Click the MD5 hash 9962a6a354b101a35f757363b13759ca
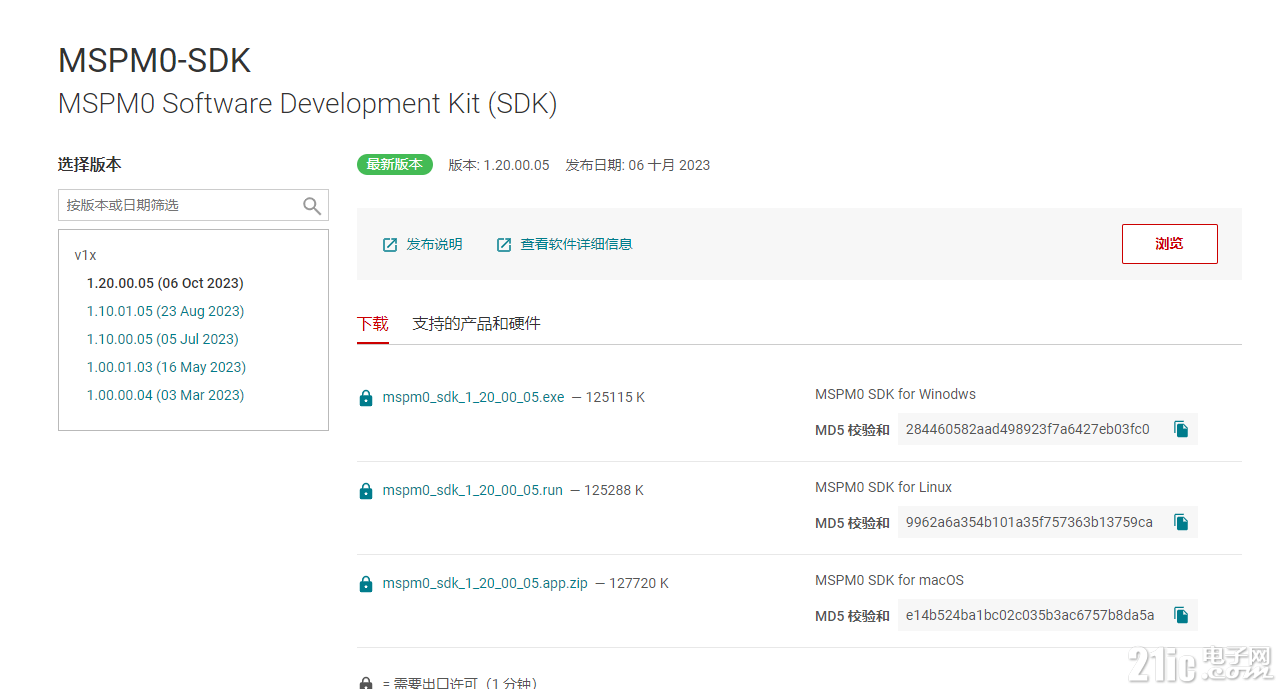Viewport: 1282px width, 689px height. pyautogui.click(x=1029, y=522)
